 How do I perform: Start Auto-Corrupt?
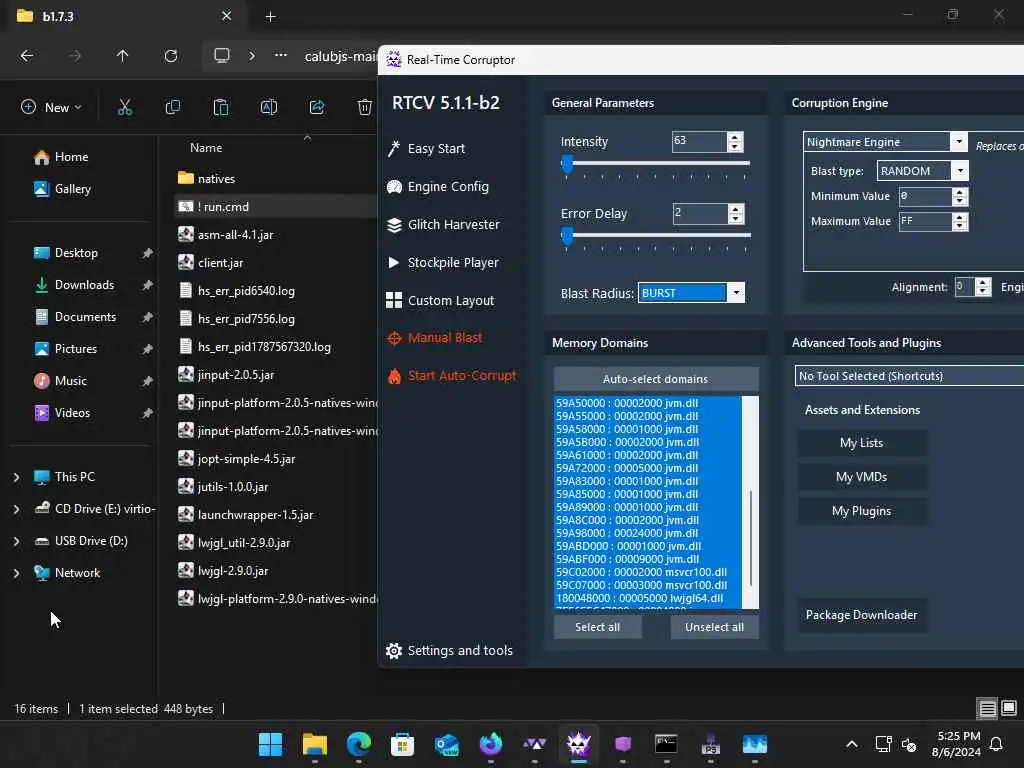[x=462, y=376]
